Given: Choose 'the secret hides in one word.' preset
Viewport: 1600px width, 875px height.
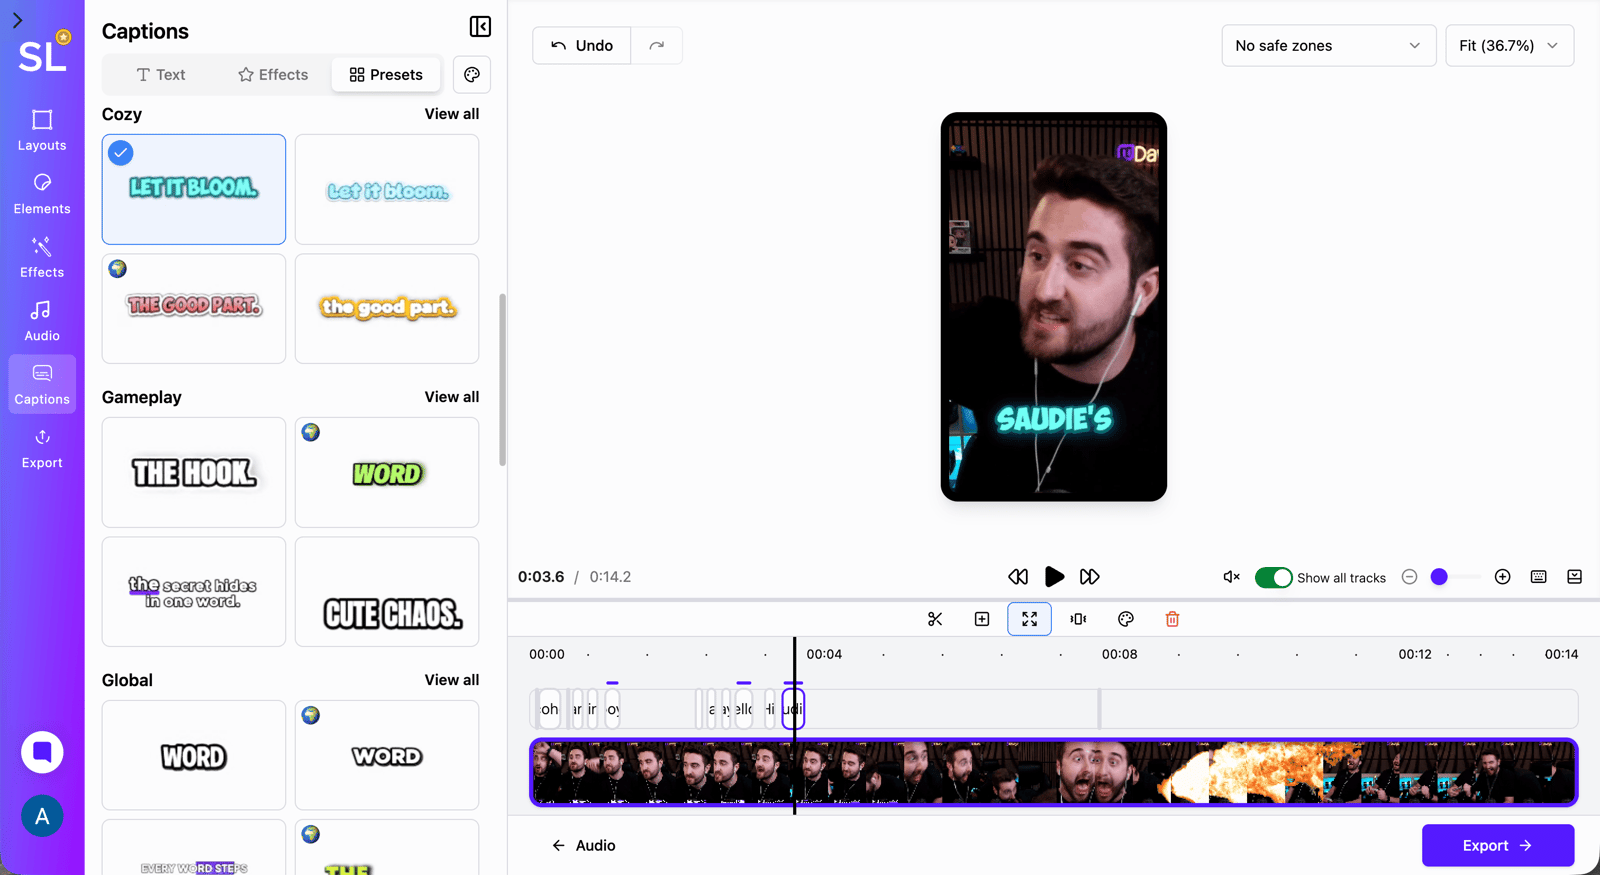Looking at the screenshot, I should coord(194,592).
